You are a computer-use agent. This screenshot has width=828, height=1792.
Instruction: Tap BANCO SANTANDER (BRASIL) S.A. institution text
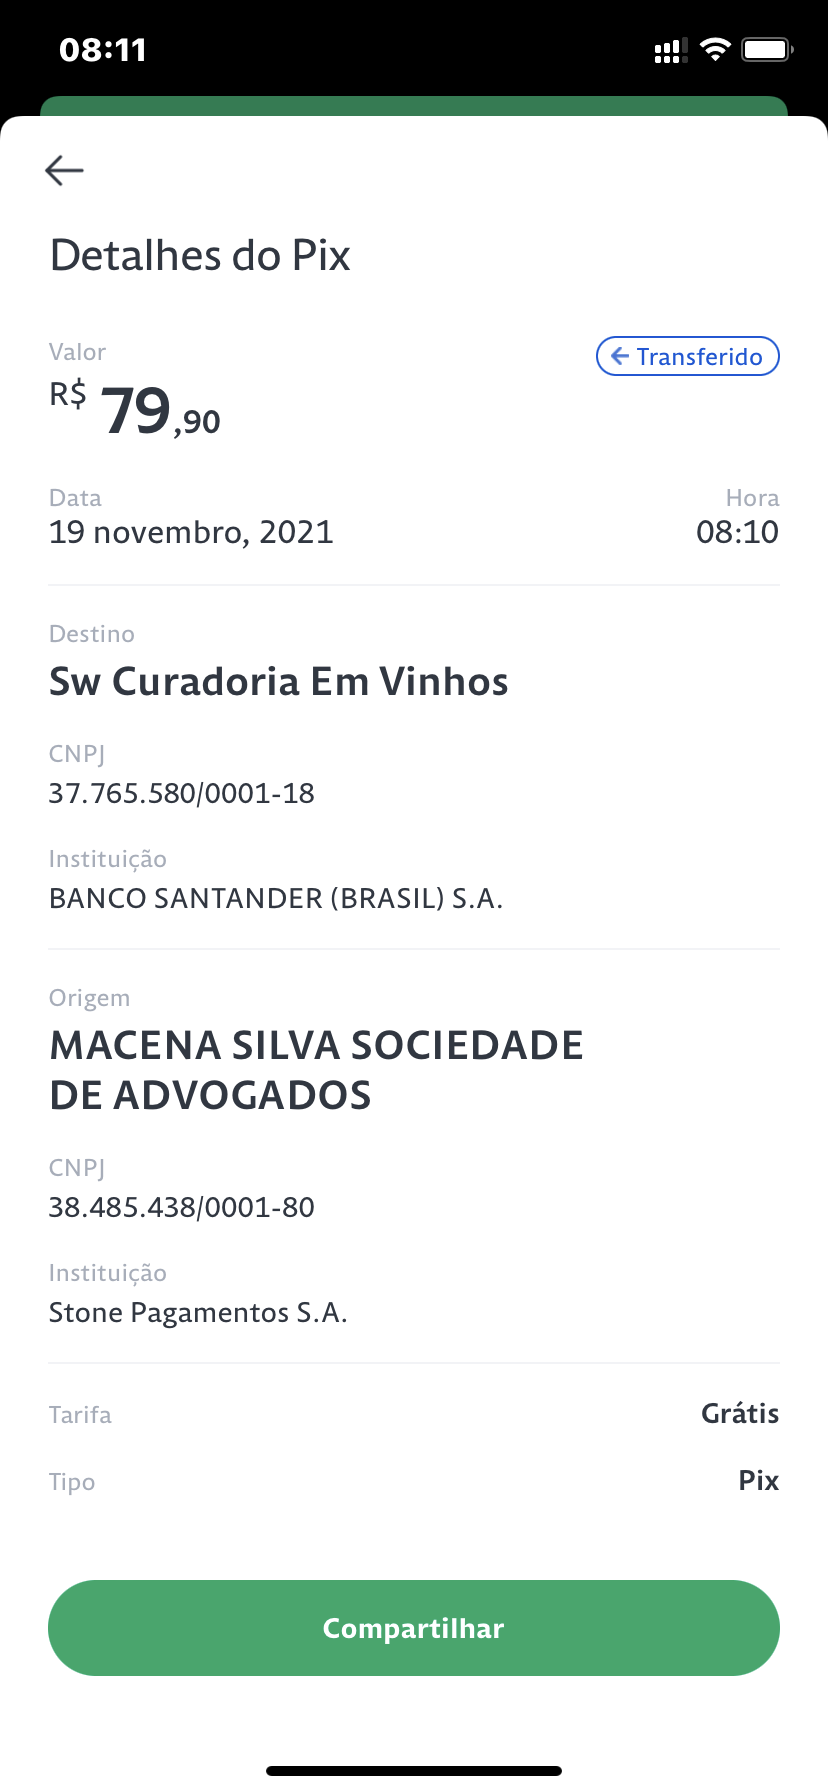pos(276,898)
